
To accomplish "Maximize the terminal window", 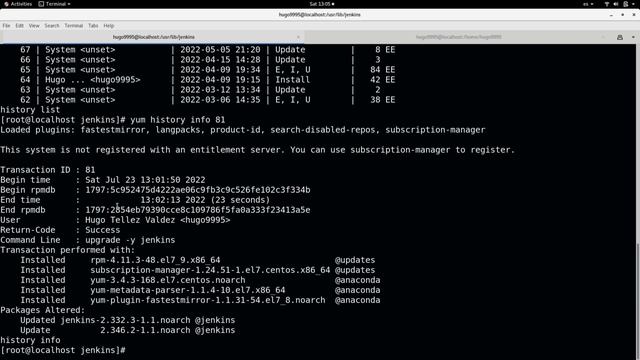I will pos(622,15).
